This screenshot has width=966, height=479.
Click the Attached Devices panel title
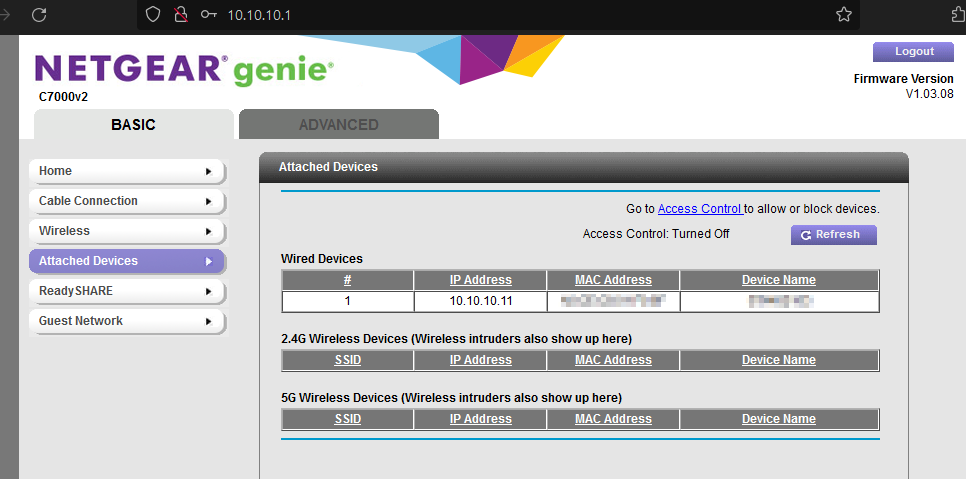328,167
